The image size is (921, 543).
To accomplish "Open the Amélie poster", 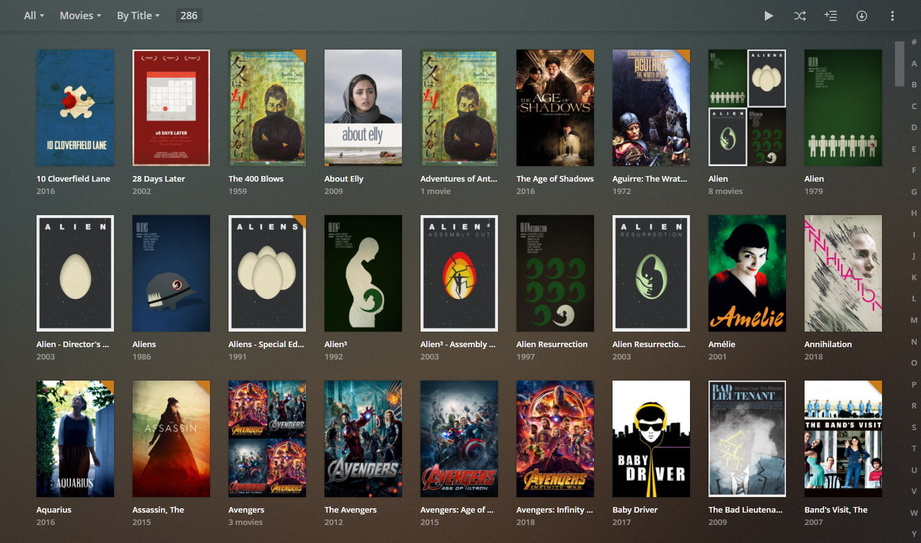I will click(x=747, y=273).
